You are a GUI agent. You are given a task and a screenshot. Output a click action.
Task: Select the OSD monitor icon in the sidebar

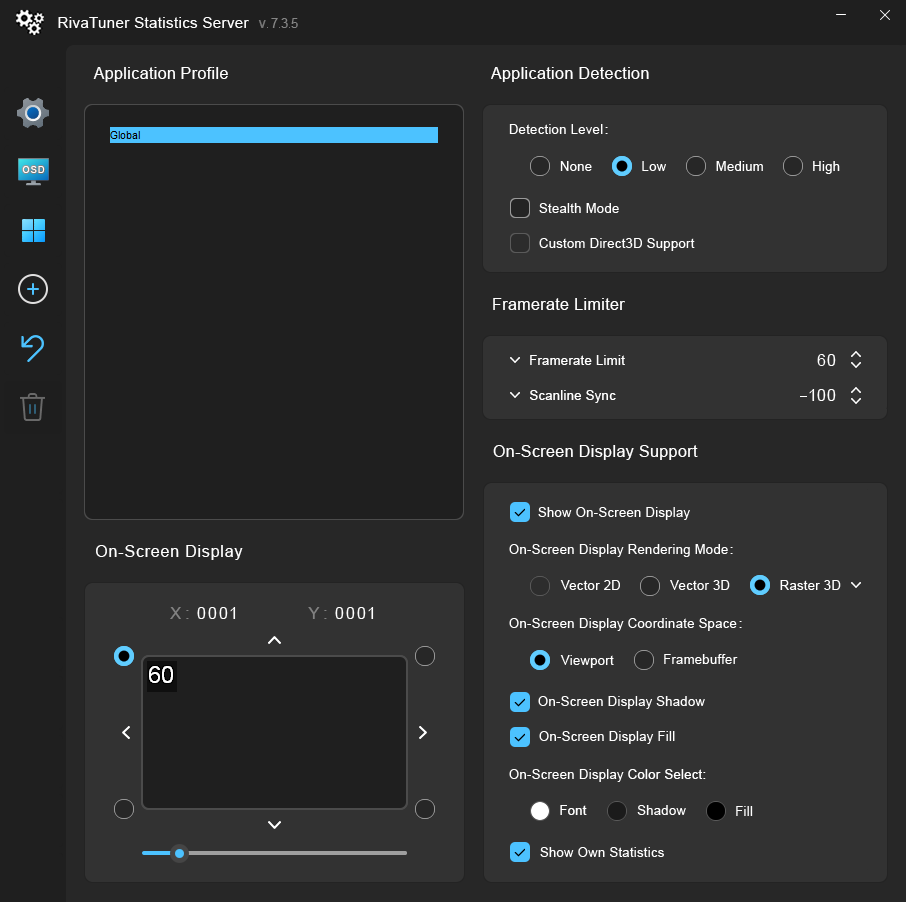pyautogui.click(x=32, y=171)
